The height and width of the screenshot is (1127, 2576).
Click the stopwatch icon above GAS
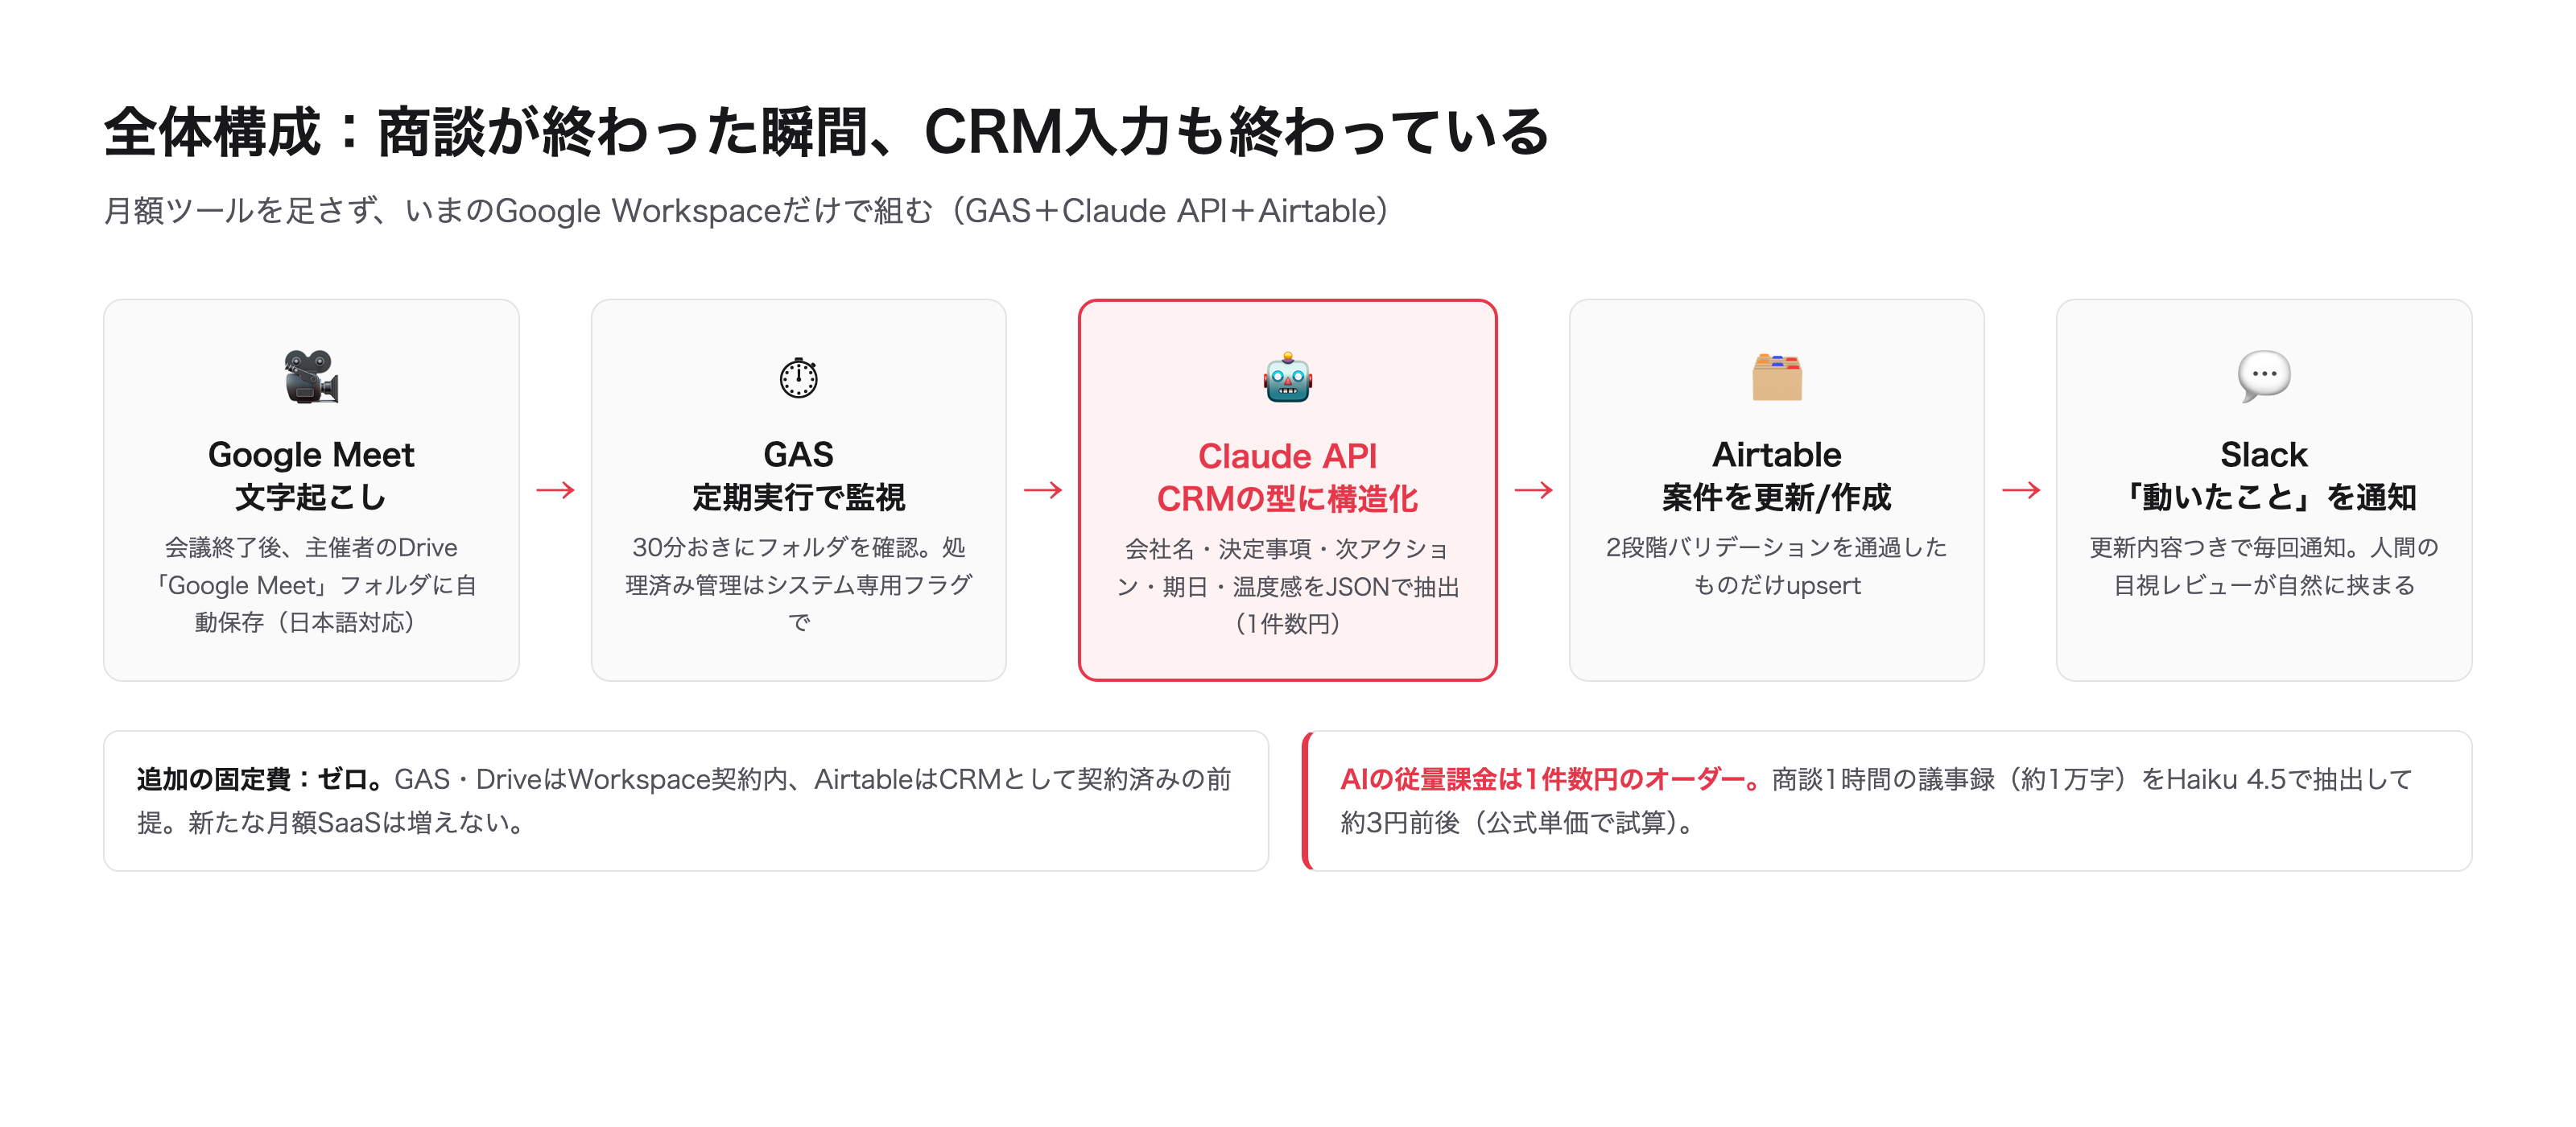tap(798, 377)
